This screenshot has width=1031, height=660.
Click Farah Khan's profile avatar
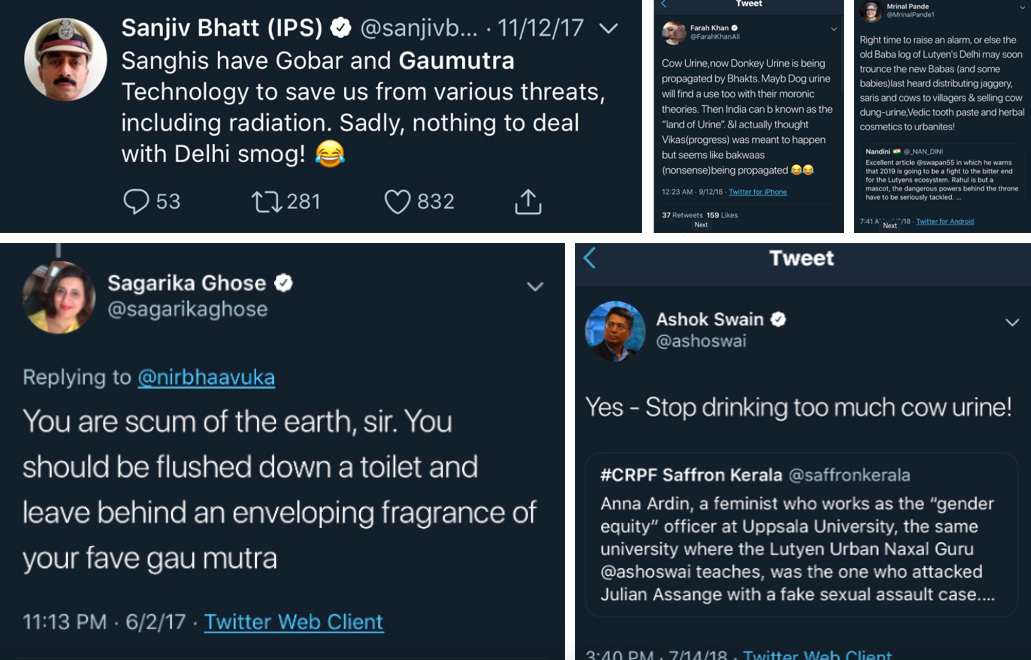(x=674, y=32)
